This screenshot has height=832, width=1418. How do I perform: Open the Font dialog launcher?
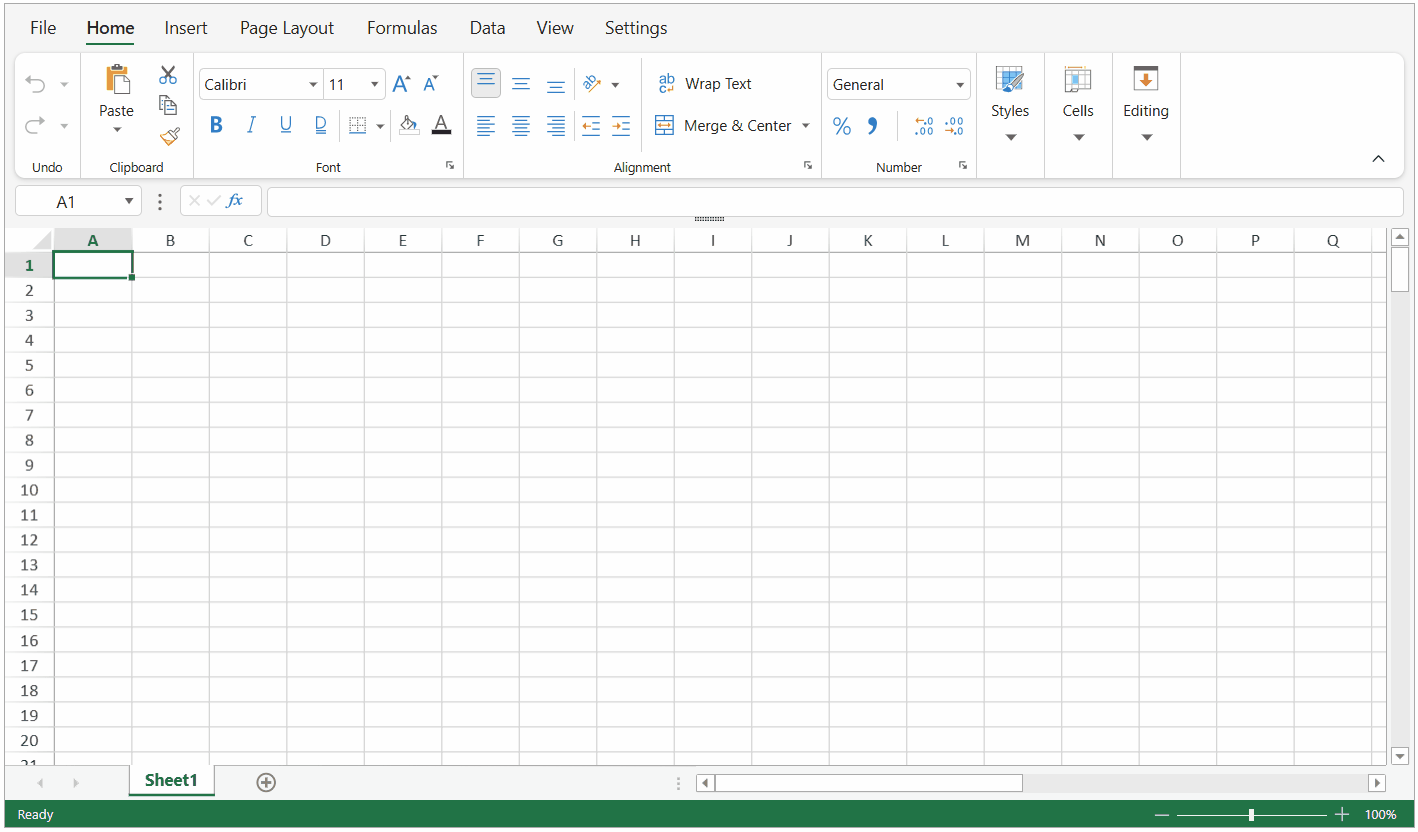coord(450,166)
